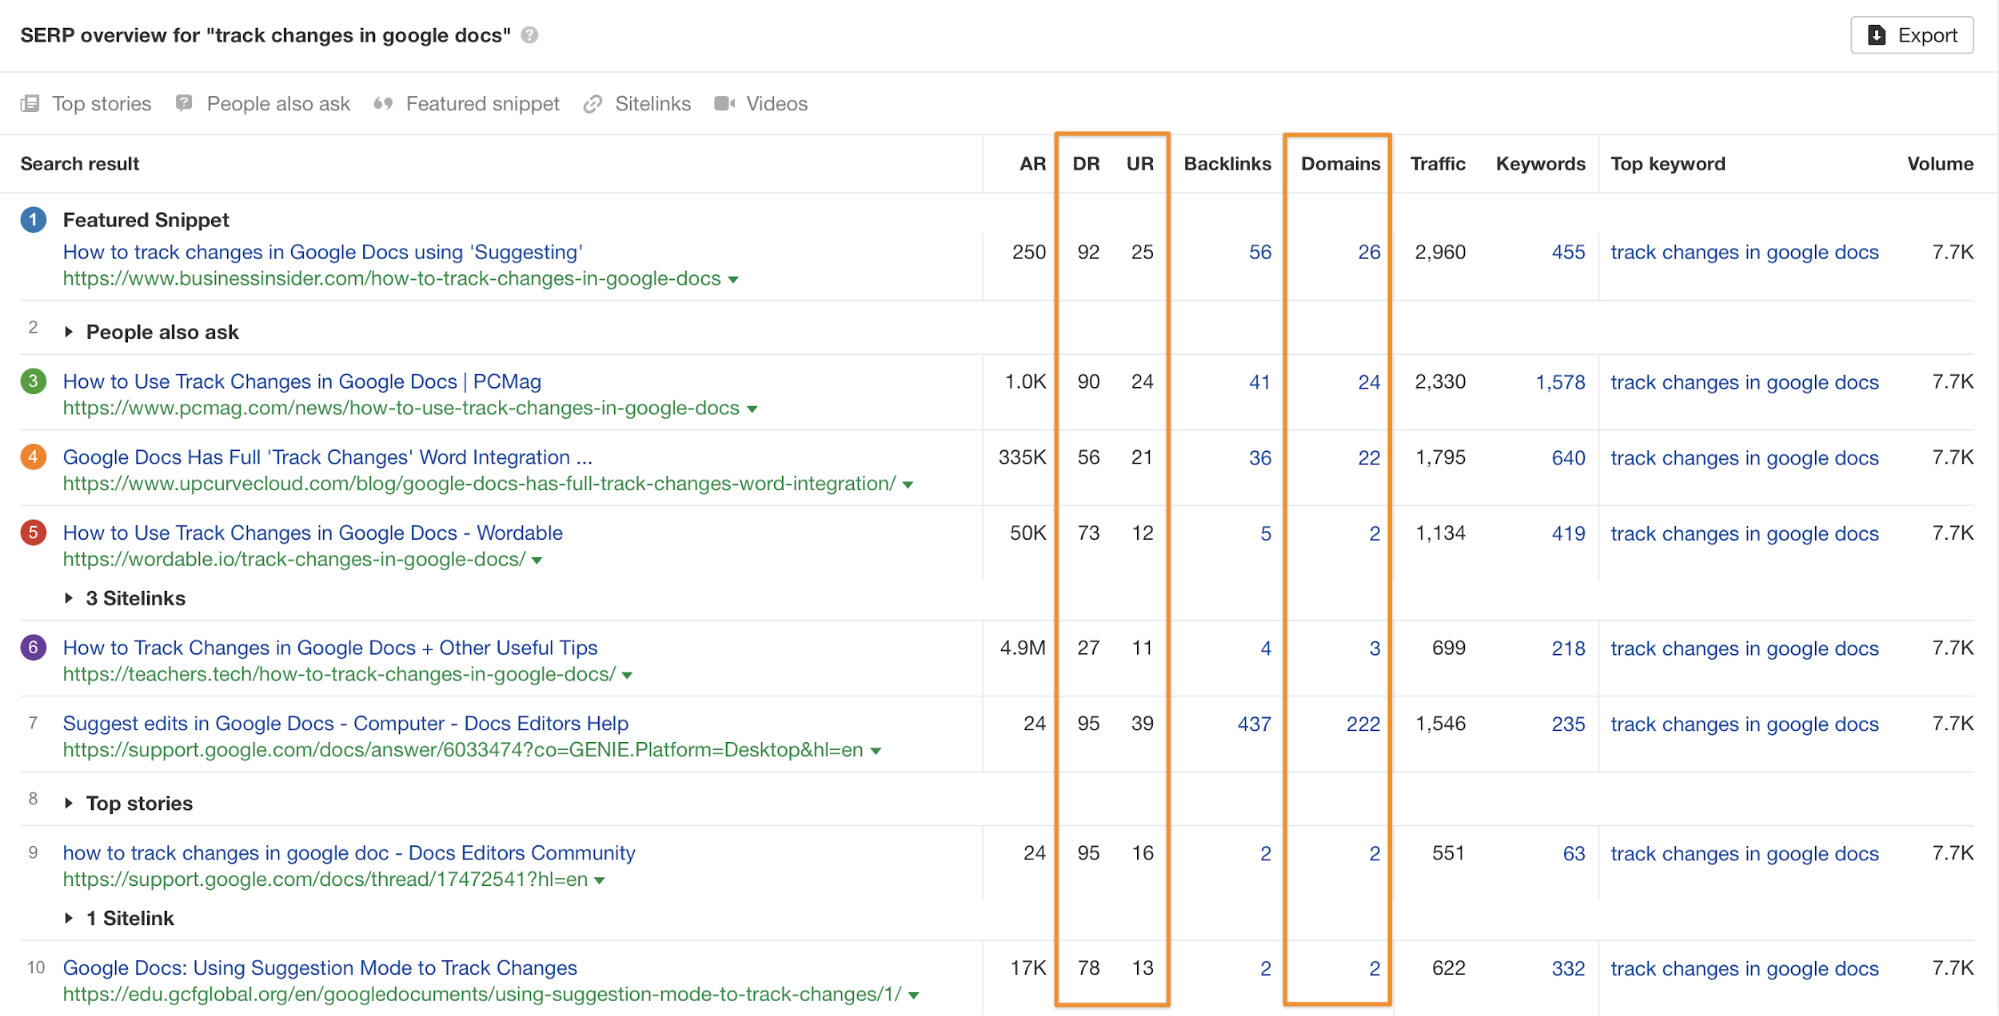The width and height of the screenshot is (1999, 1016).
Task: Open the businessinsider.com URL dropdown arrow
Action: tap(733, 280)
